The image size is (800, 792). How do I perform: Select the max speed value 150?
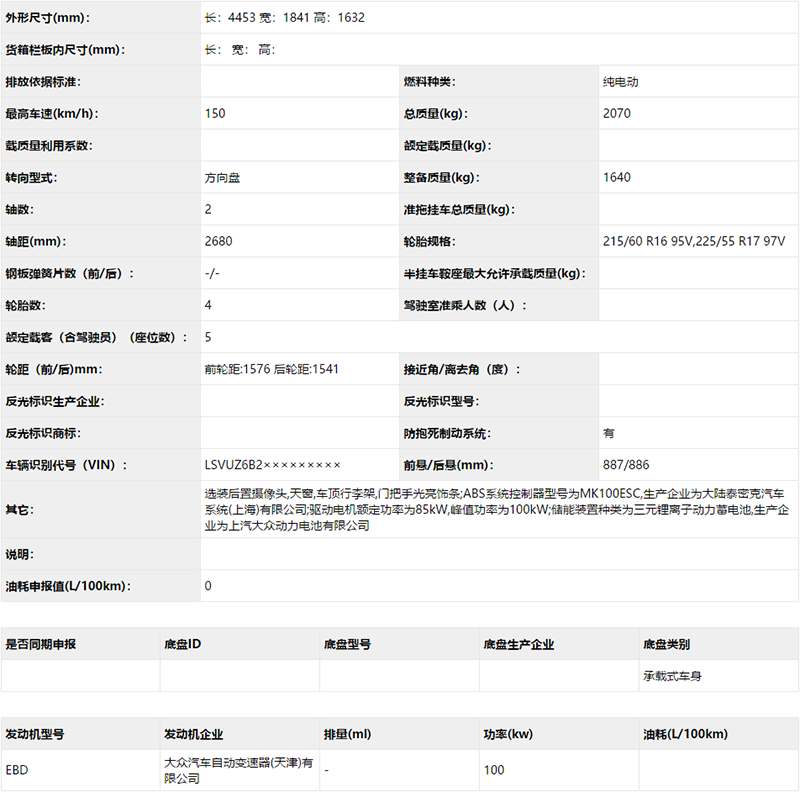coord(215,114)
